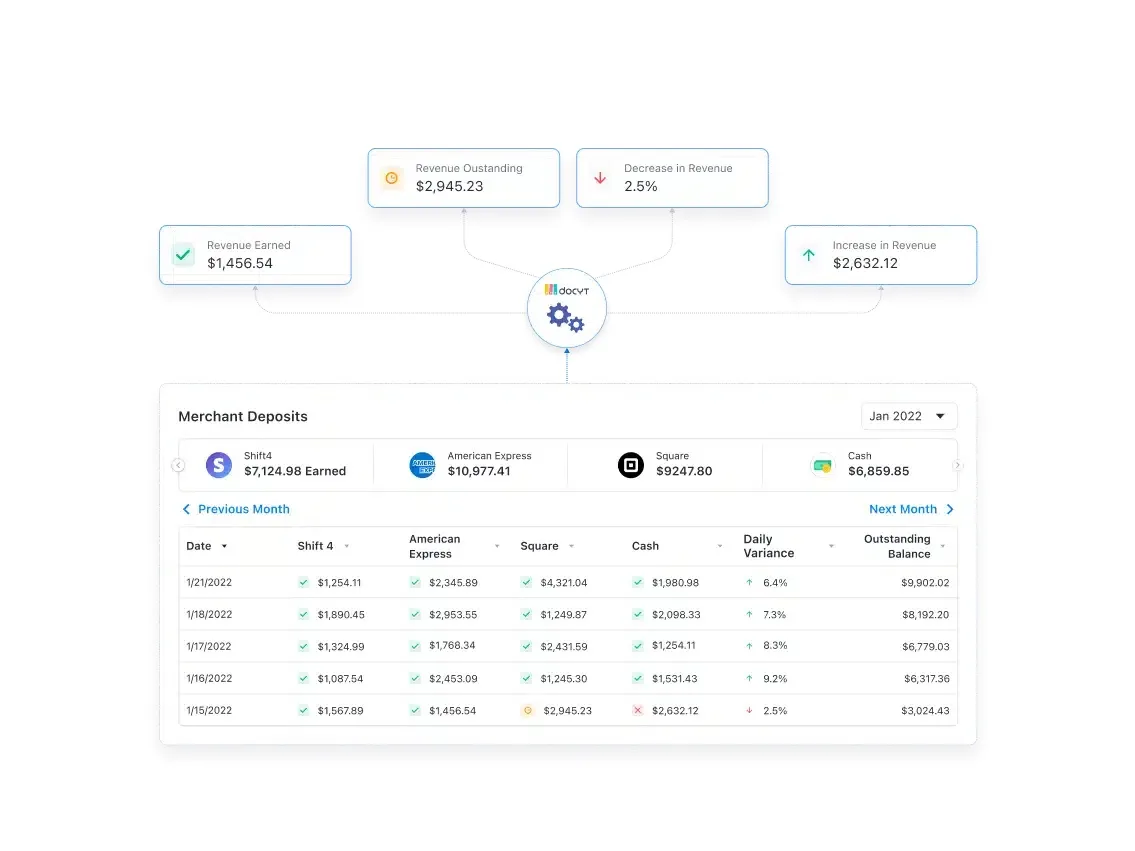Open the American Express column dropdown arrow
Image resolution: width=1135 pixels, height=851 pixels.
point(497,546)
